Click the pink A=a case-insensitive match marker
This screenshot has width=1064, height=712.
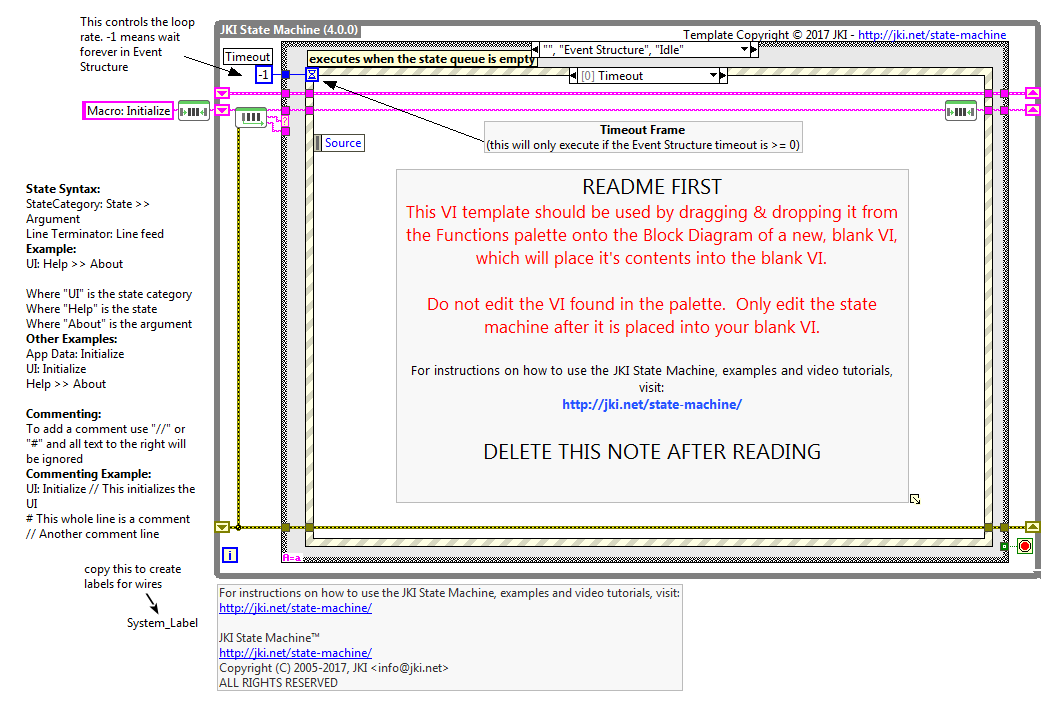pos(292,558)
